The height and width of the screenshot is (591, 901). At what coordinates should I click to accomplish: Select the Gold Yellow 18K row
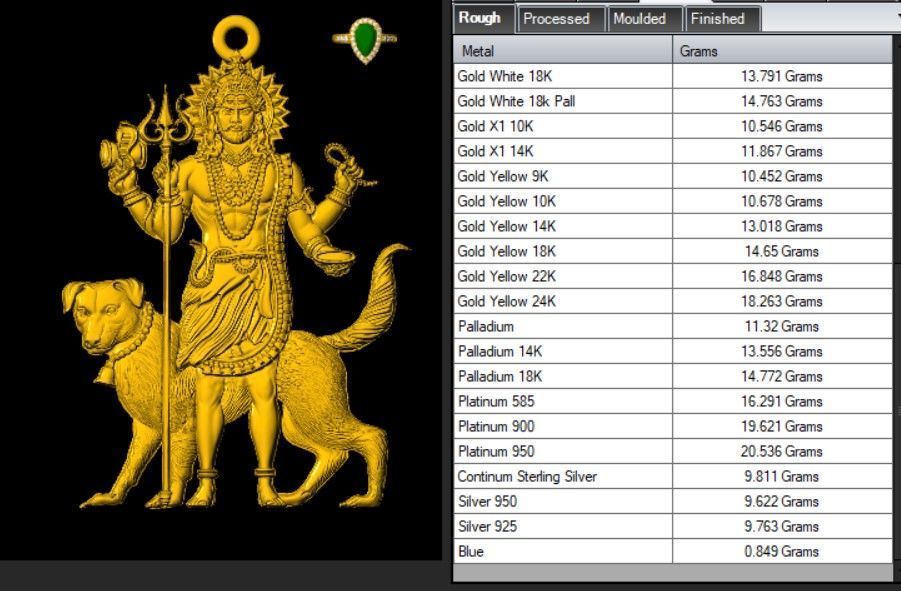click(x=672, y=251)
